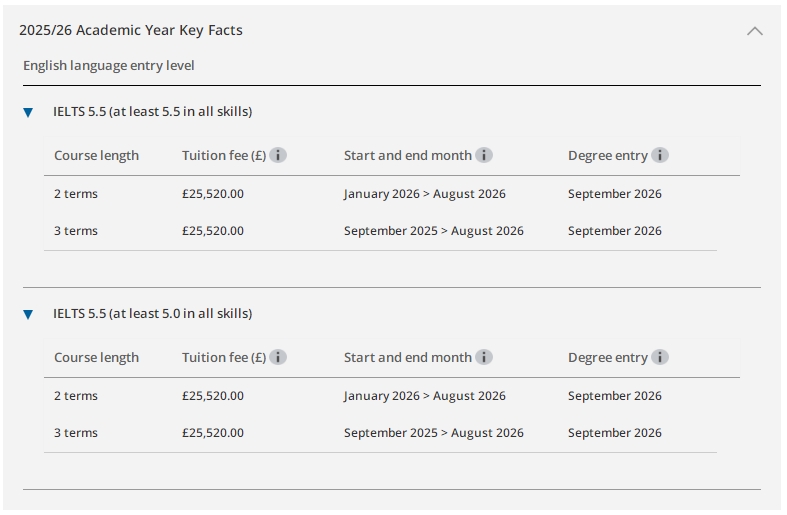Click Degree entry info icon, 5.0-in-all-skills section
The height and width of the screenshot is (515, 787).
pyautogui.click(x=660, y=357)
